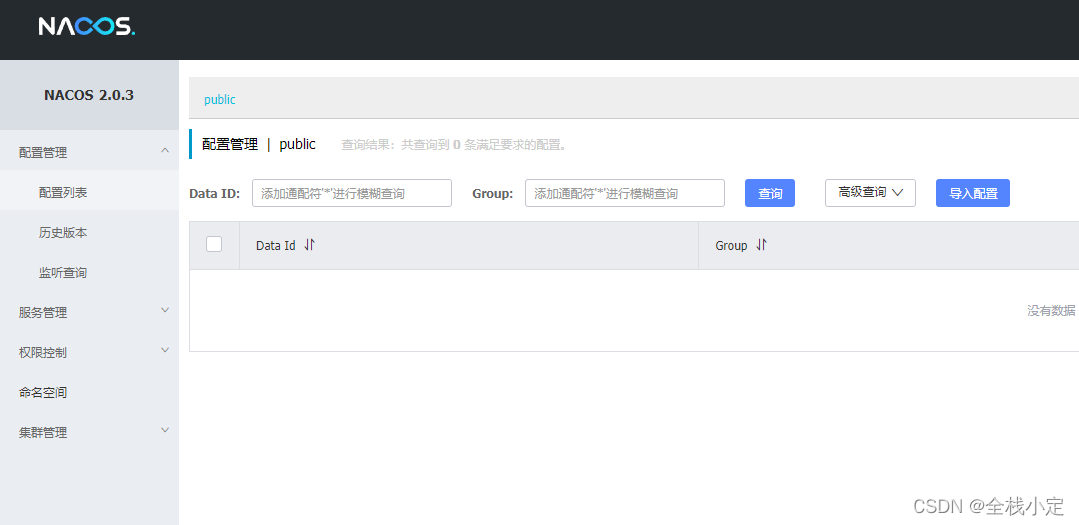This screenshot has height=525, width=1079.
Task: Click the NACOS logo in header
Action: [x=87, y=27]
